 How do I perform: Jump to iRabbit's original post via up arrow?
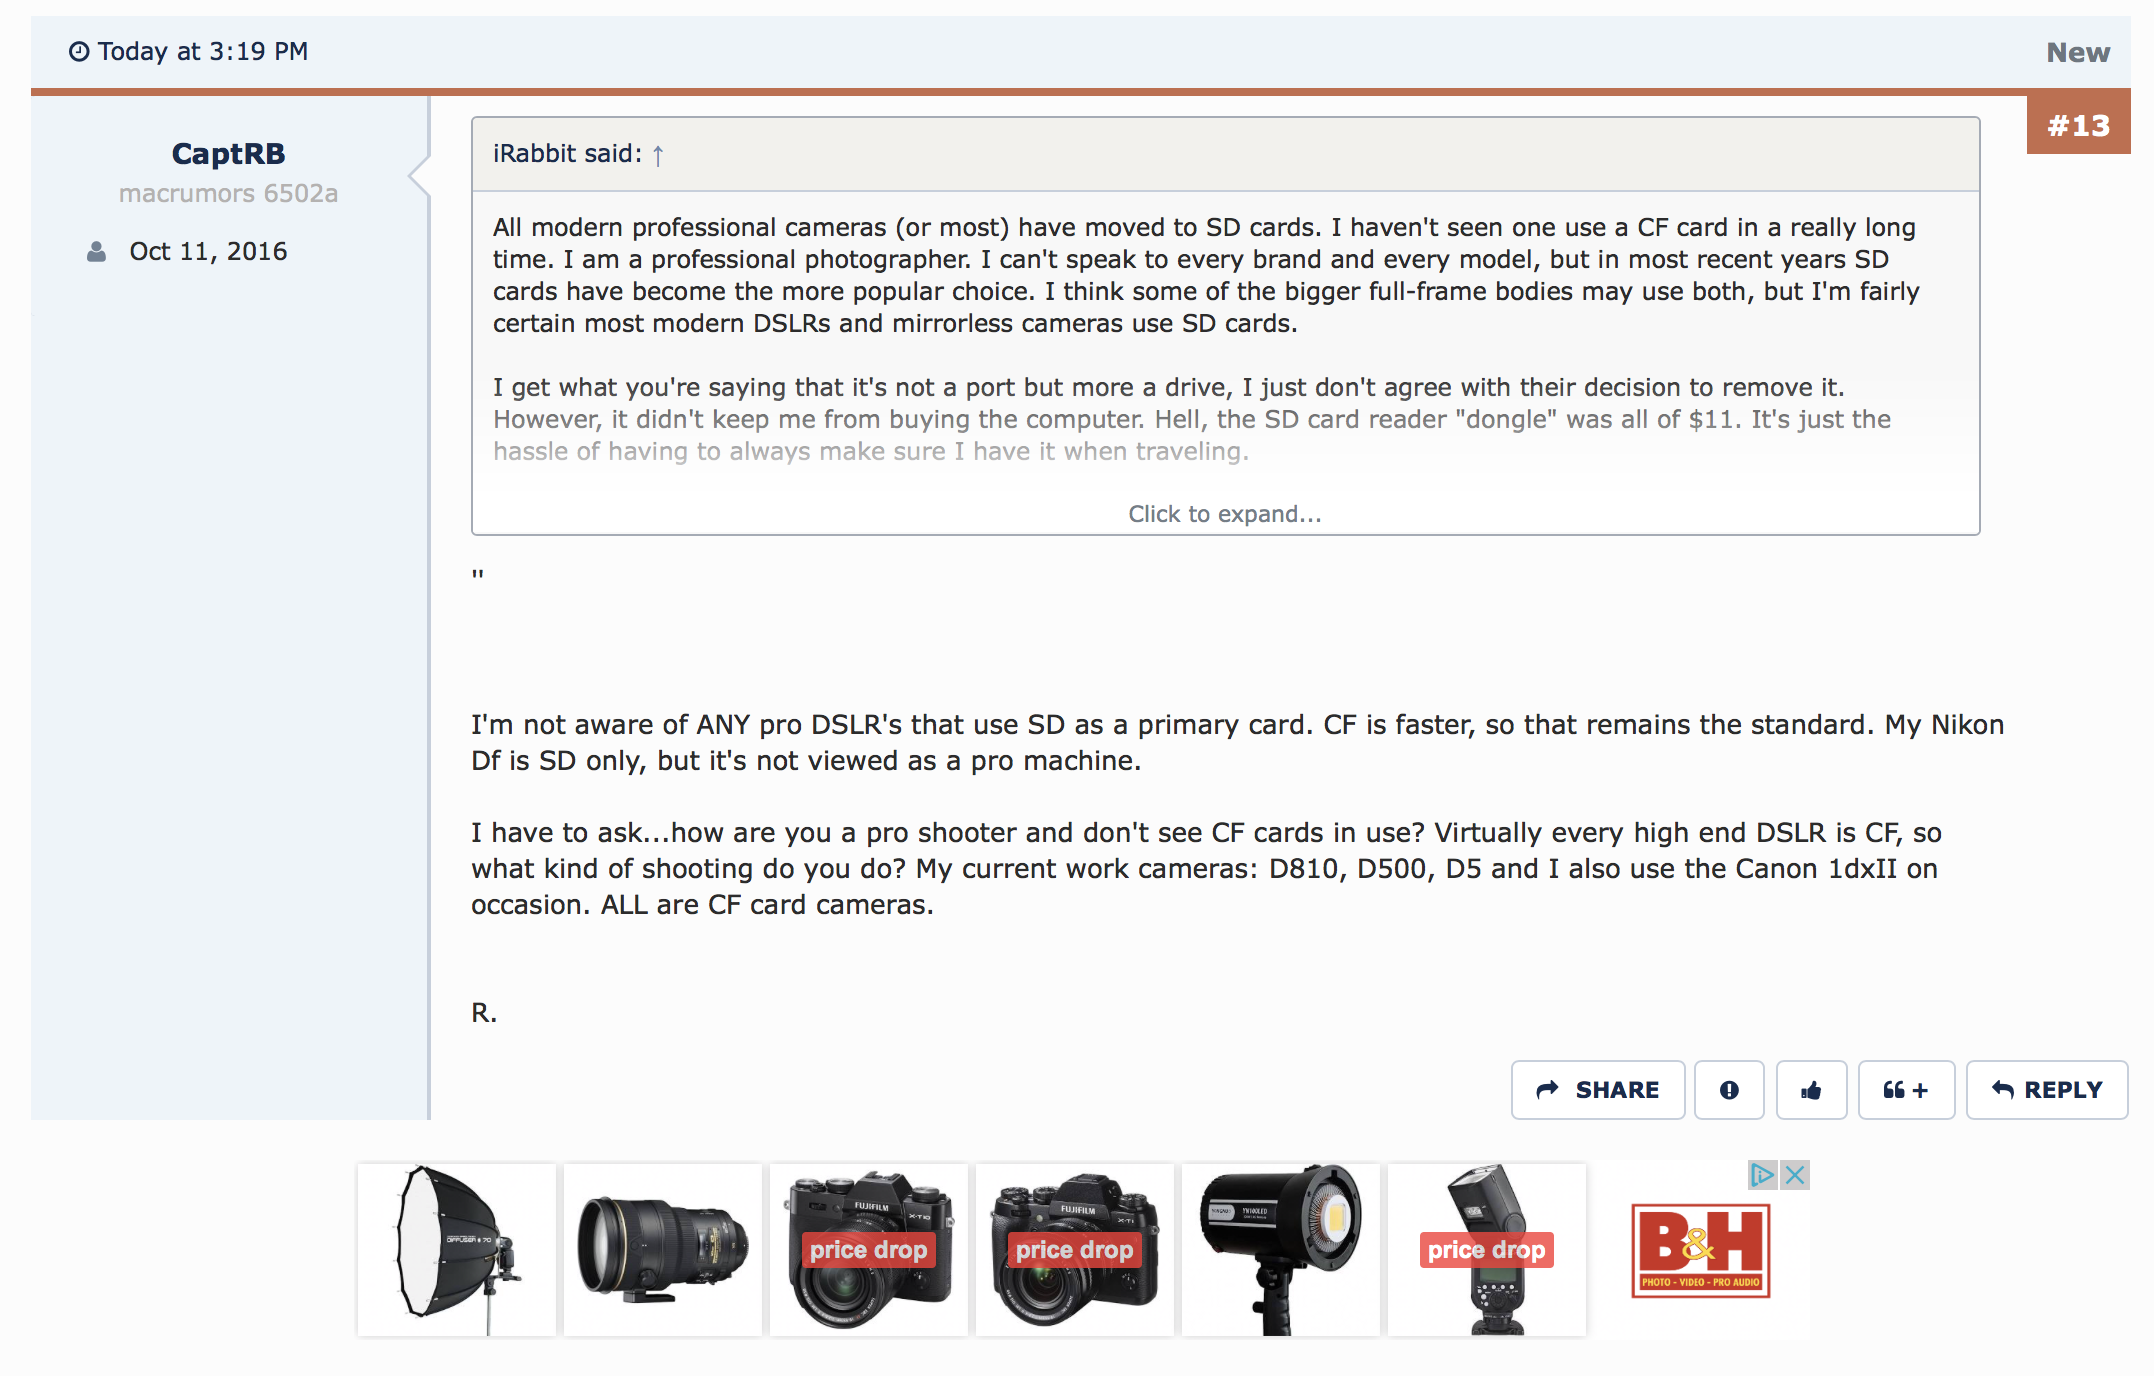(x=658, y=155)
